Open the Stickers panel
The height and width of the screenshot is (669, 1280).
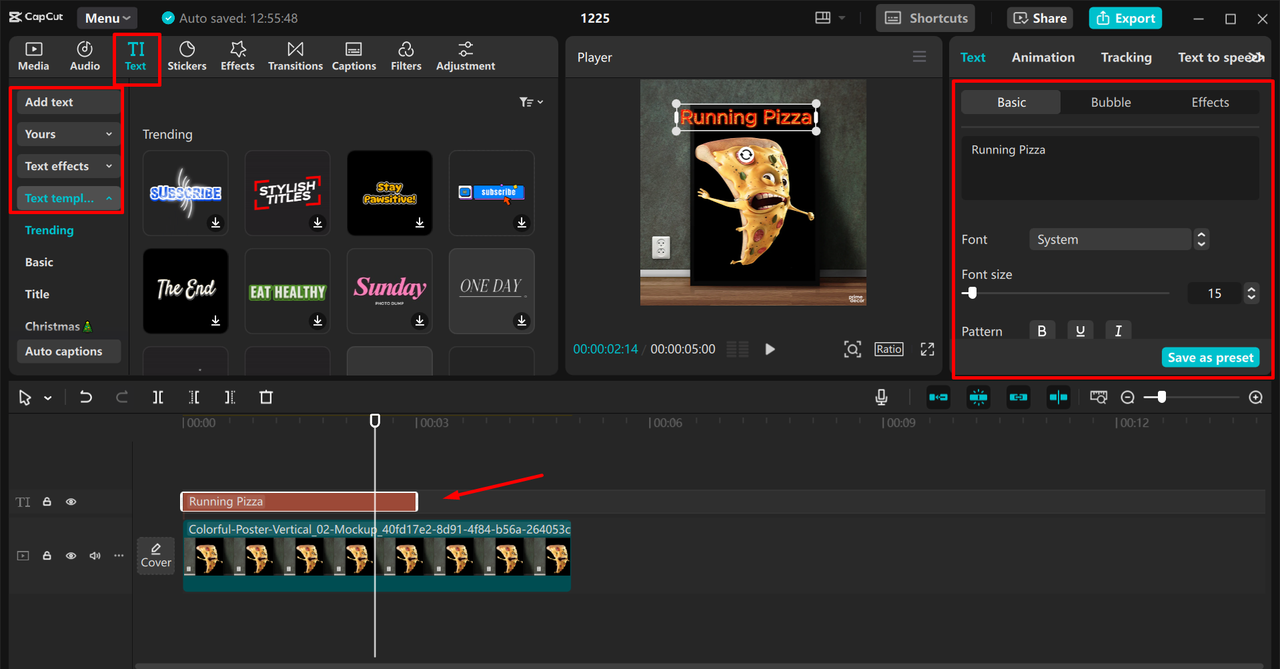coord(187,56)
